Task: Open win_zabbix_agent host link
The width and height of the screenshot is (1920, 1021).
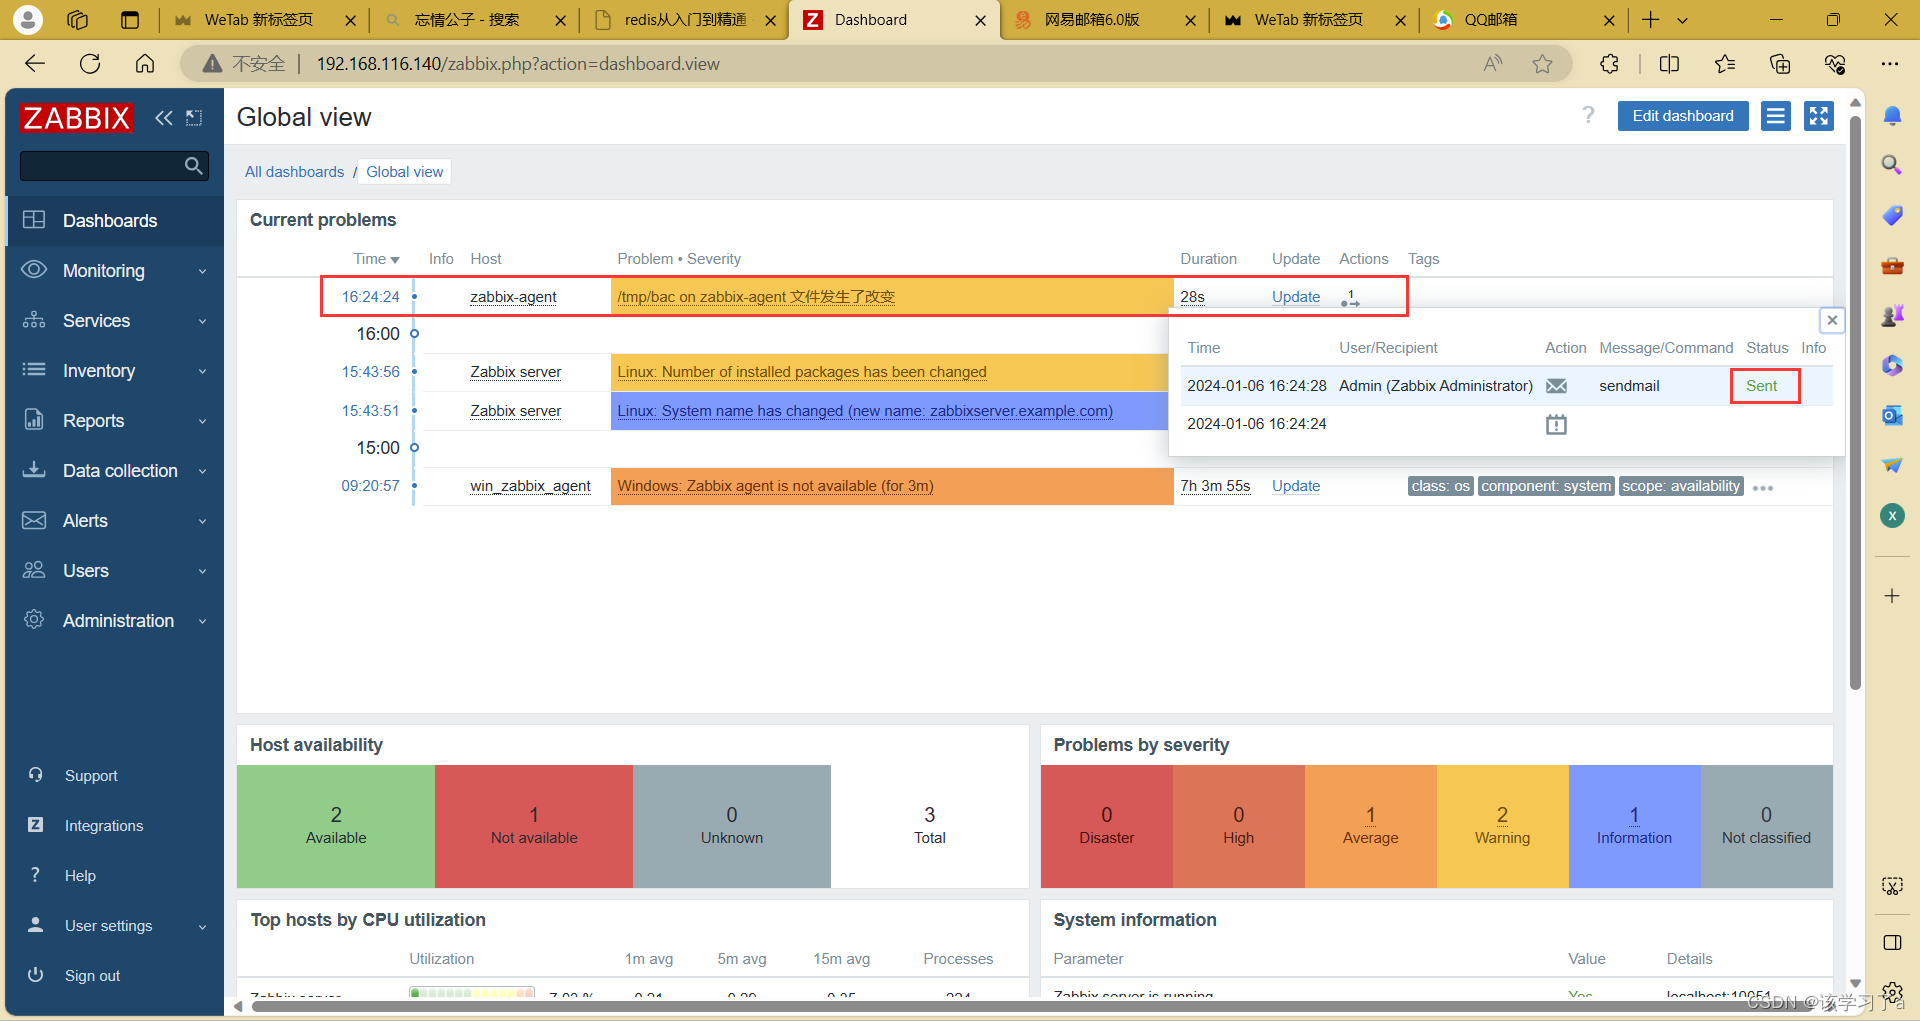Action: (x=530, y=486)
